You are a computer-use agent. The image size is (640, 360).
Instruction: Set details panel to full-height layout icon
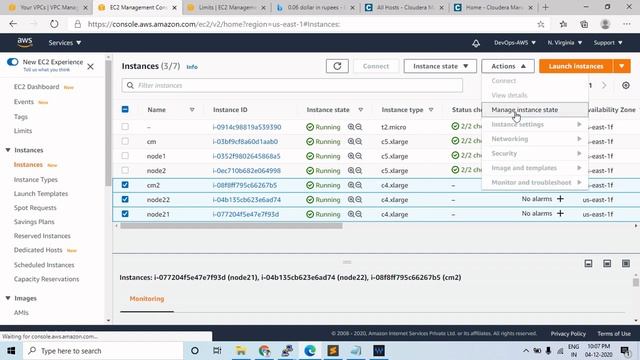[x=626, y=264]
